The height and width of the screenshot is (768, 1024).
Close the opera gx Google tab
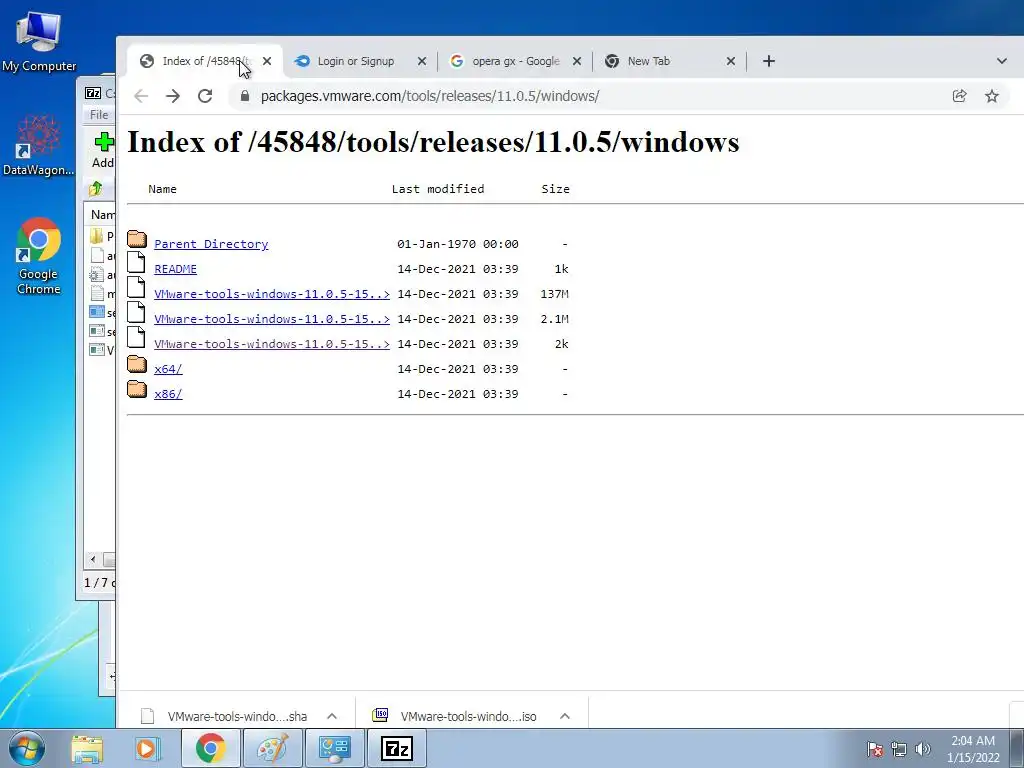point(577,61)
